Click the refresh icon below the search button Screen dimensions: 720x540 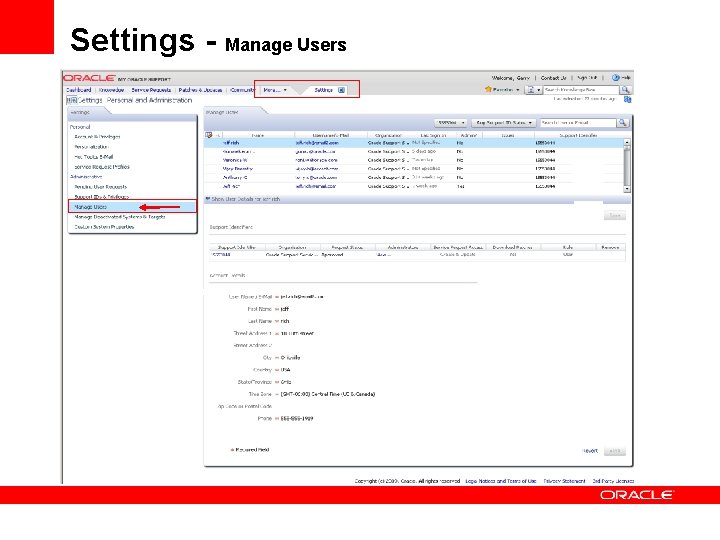click(628, 99)
